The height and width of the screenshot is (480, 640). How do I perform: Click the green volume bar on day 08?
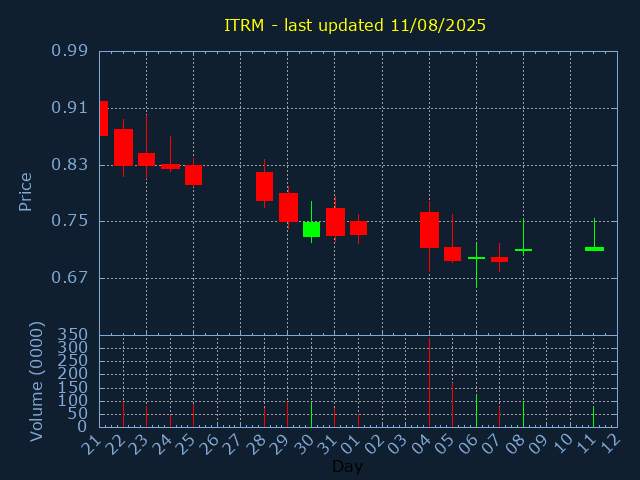(x=523, y=415)
